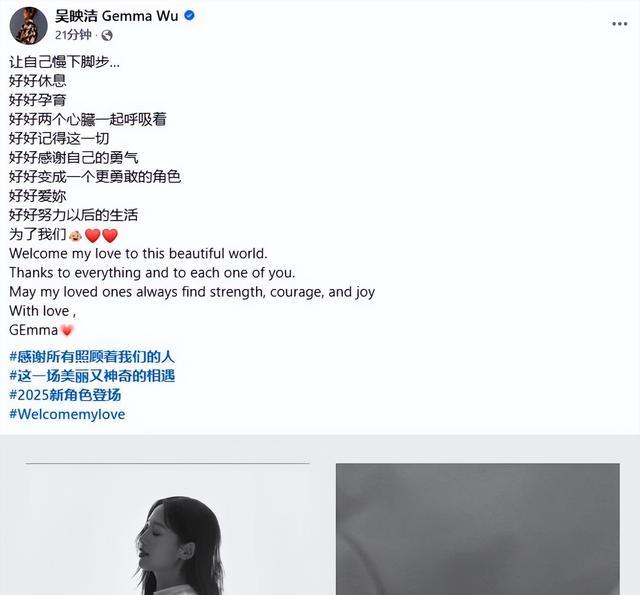Open the 吴映洁 Gemma Wu profile name
The image size is (640, 595).
pos(117,16)
